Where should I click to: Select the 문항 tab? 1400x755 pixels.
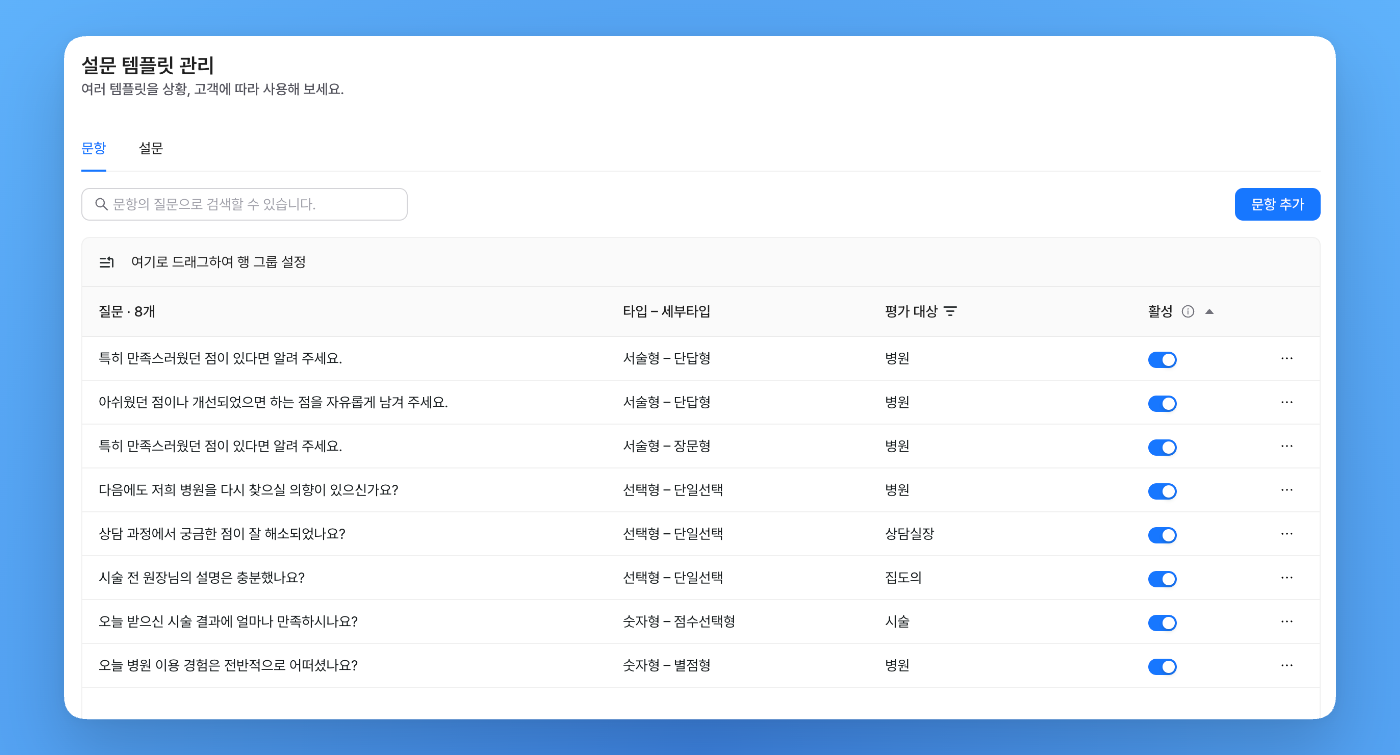(93, 148)
